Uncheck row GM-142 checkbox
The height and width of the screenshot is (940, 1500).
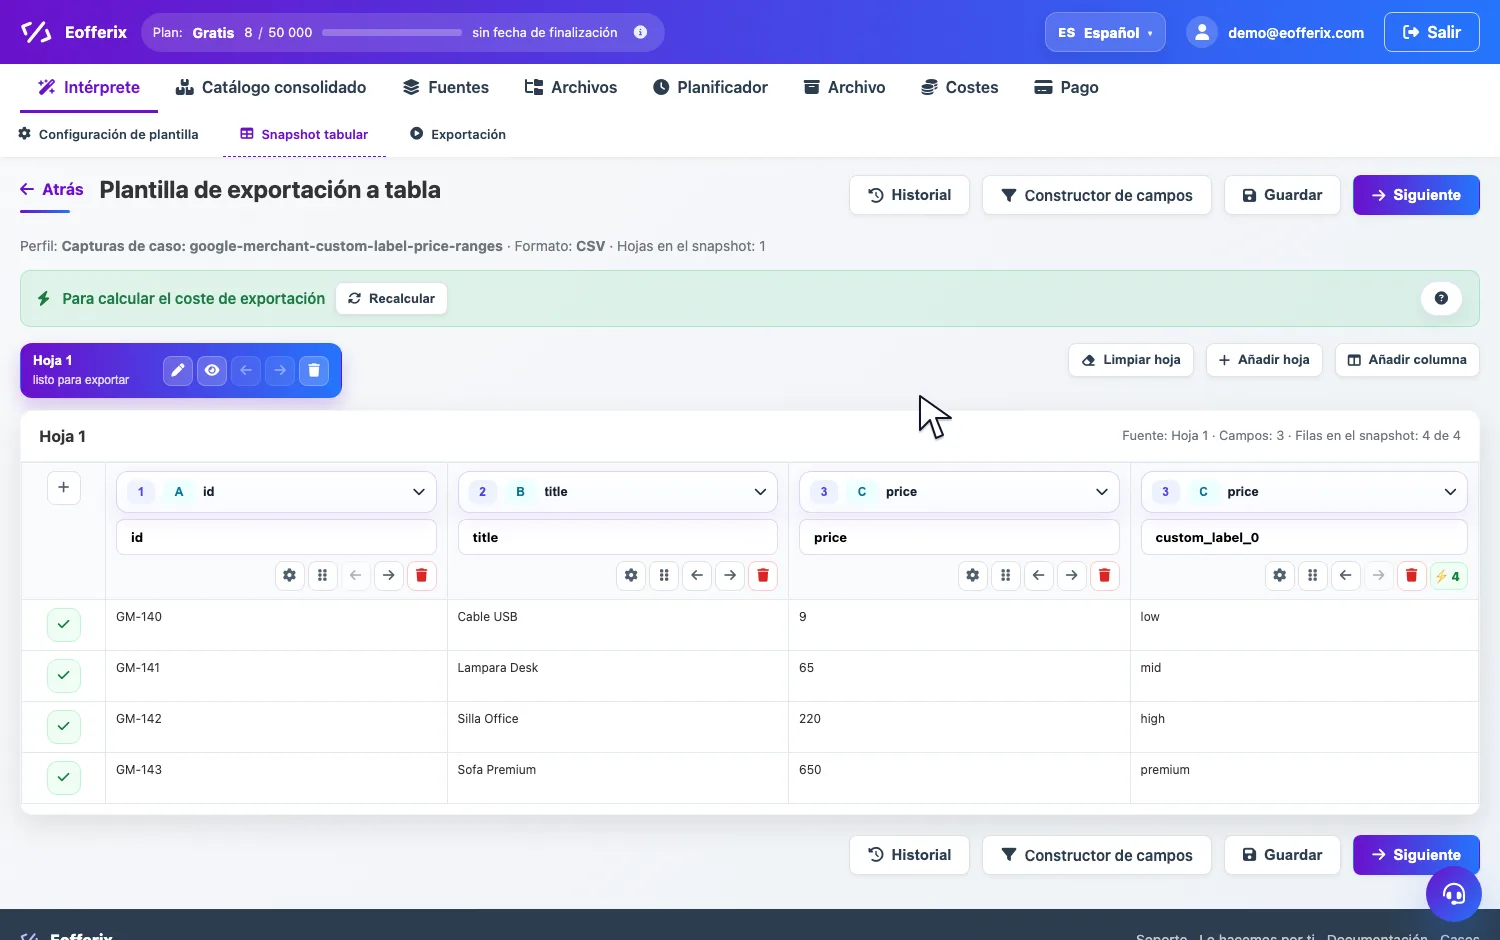click(x=63, y=726)
